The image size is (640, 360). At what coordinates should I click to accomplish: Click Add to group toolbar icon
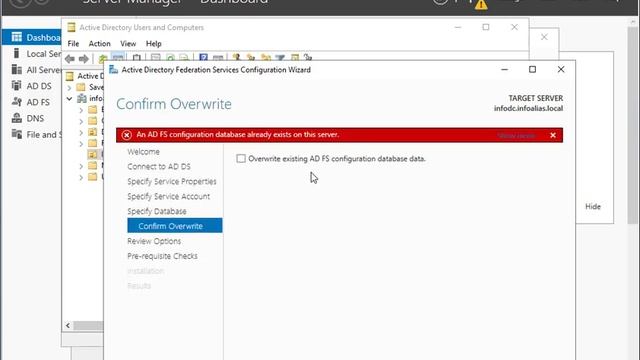click(307, 58)
